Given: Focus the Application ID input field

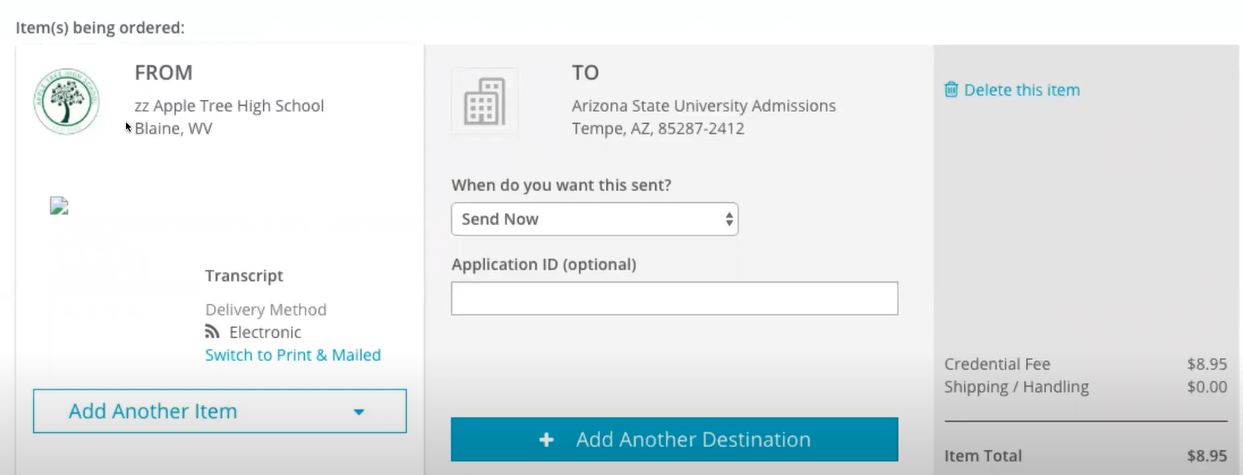Looking at the screenshot, I should [674, 298].
